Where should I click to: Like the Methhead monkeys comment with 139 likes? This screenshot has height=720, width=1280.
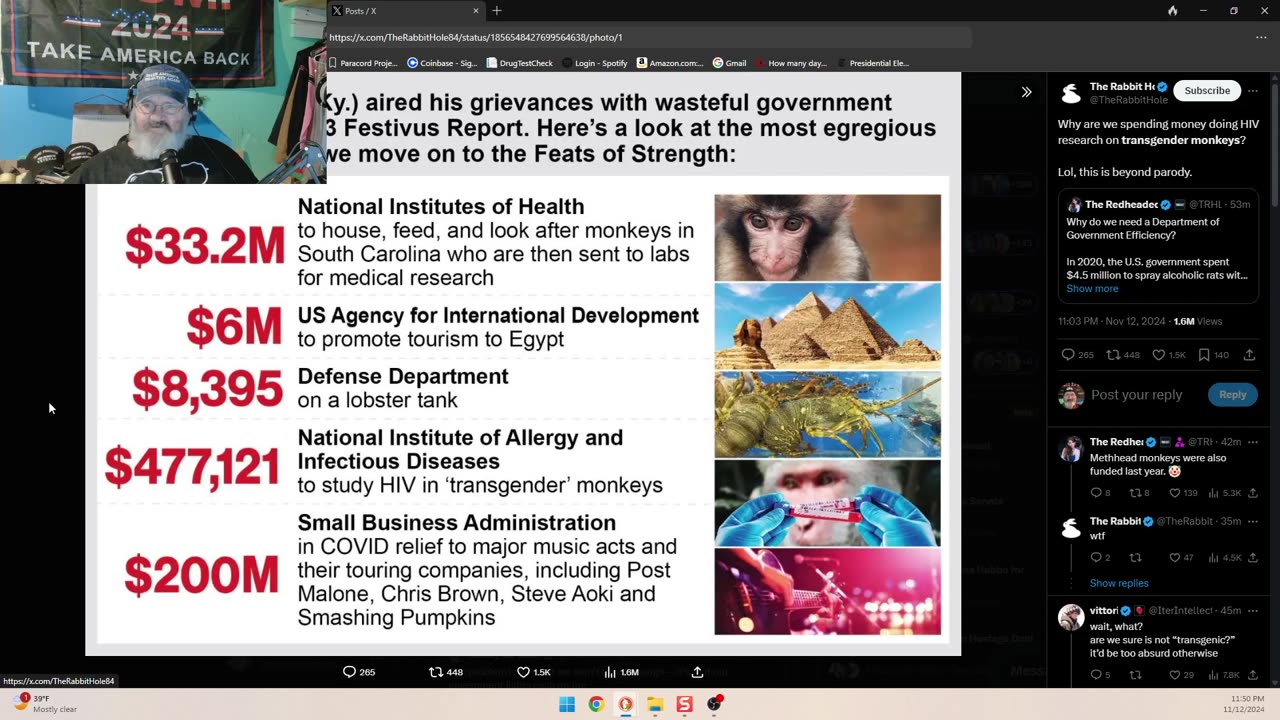pyautogui.click(x=1175, y=493)
